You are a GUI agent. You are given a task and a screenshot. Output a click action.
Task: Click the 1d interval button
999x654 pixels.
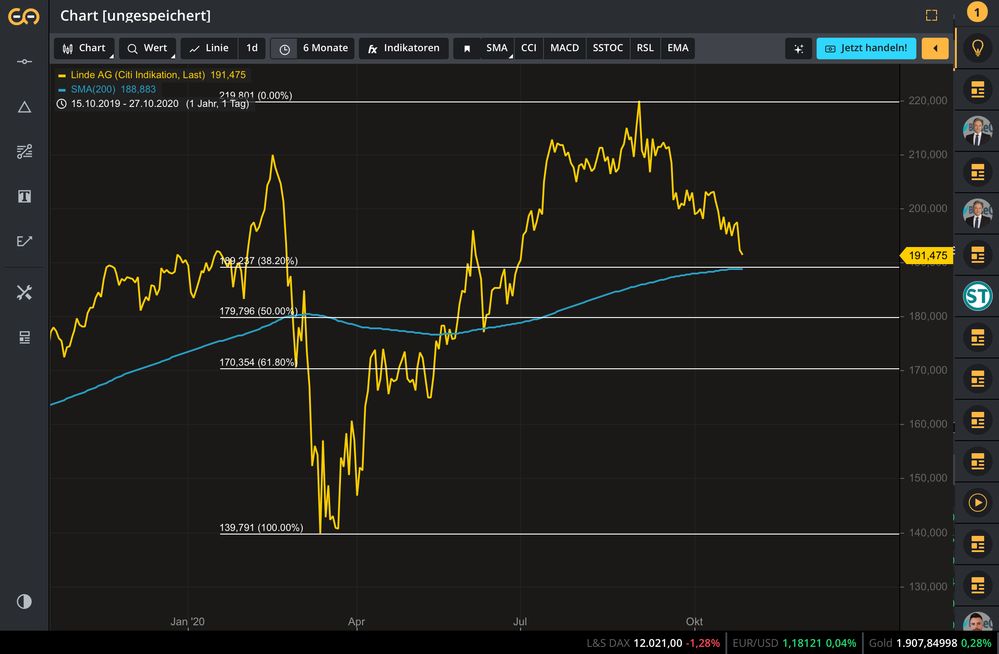(x=252, y=48)
